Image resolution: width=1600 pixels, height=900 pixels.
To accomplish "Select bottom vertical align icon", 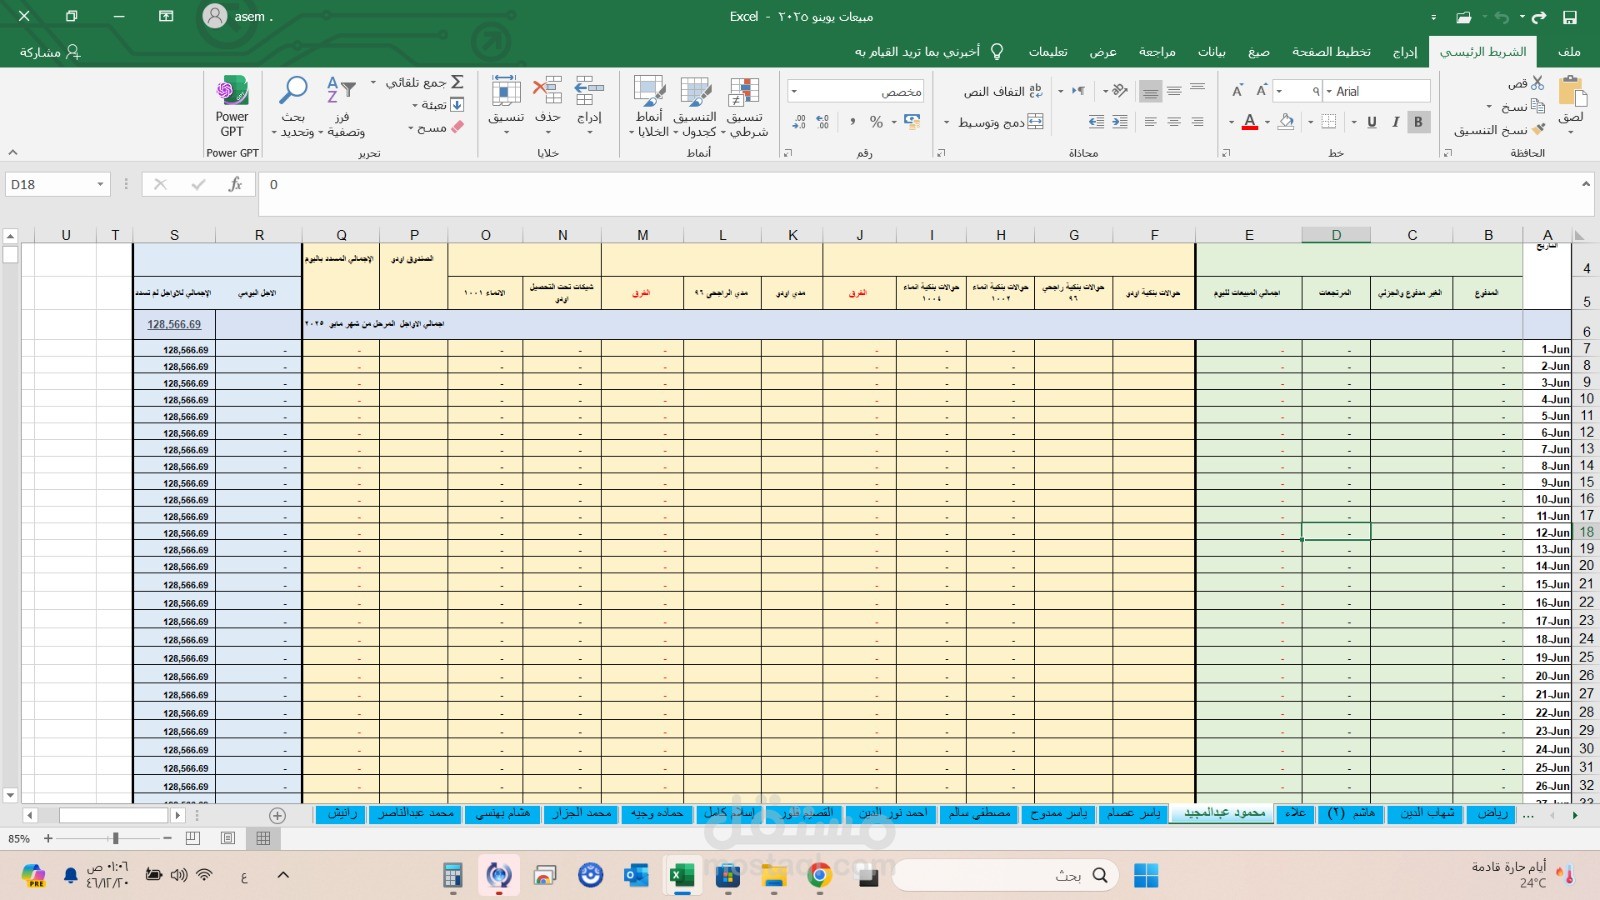I will click(x=1151, y=91).
